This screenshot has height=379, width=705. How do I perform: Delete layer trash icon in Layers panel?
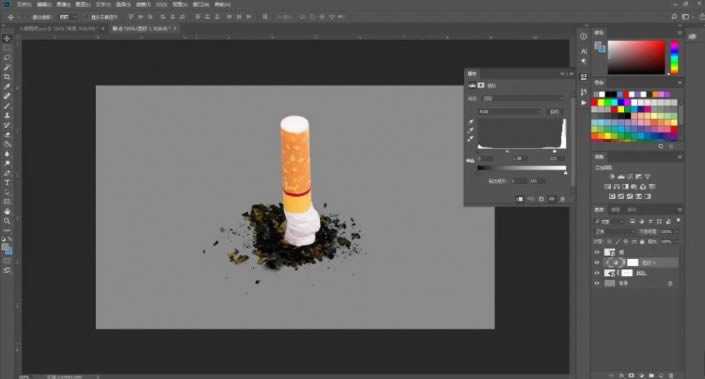pos(671,375)
